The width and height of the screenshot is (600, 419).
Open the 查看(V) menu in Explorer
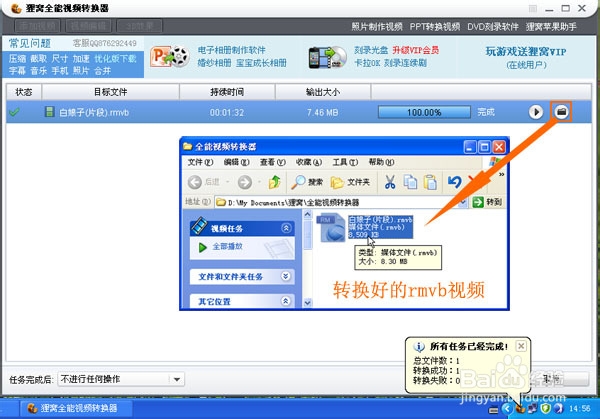[x=273, y=162]
